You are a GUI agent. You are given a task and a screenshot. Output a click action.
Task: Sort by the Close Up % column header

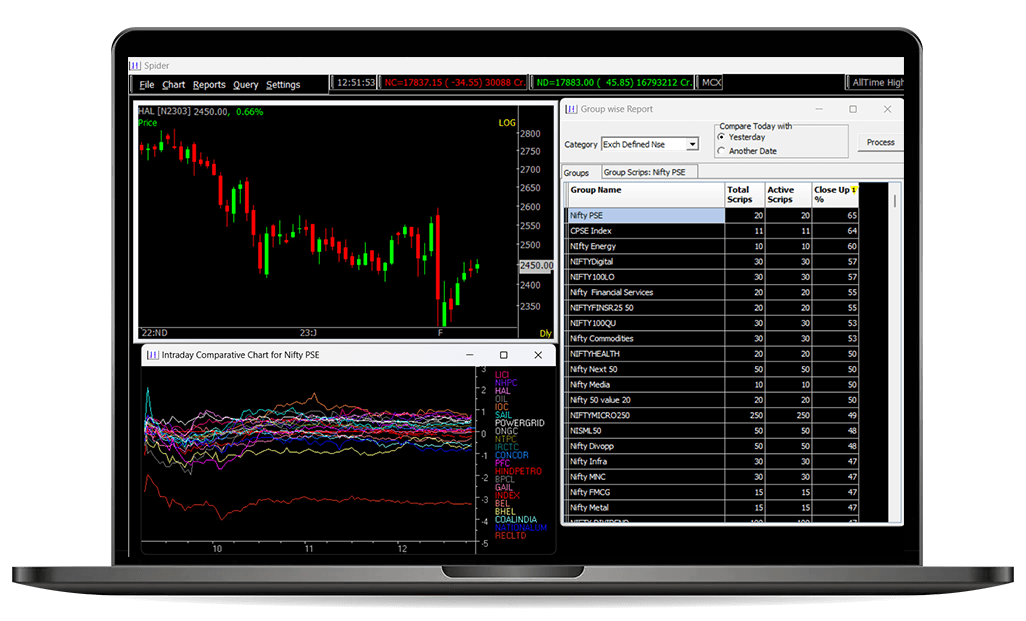point(834,195)
